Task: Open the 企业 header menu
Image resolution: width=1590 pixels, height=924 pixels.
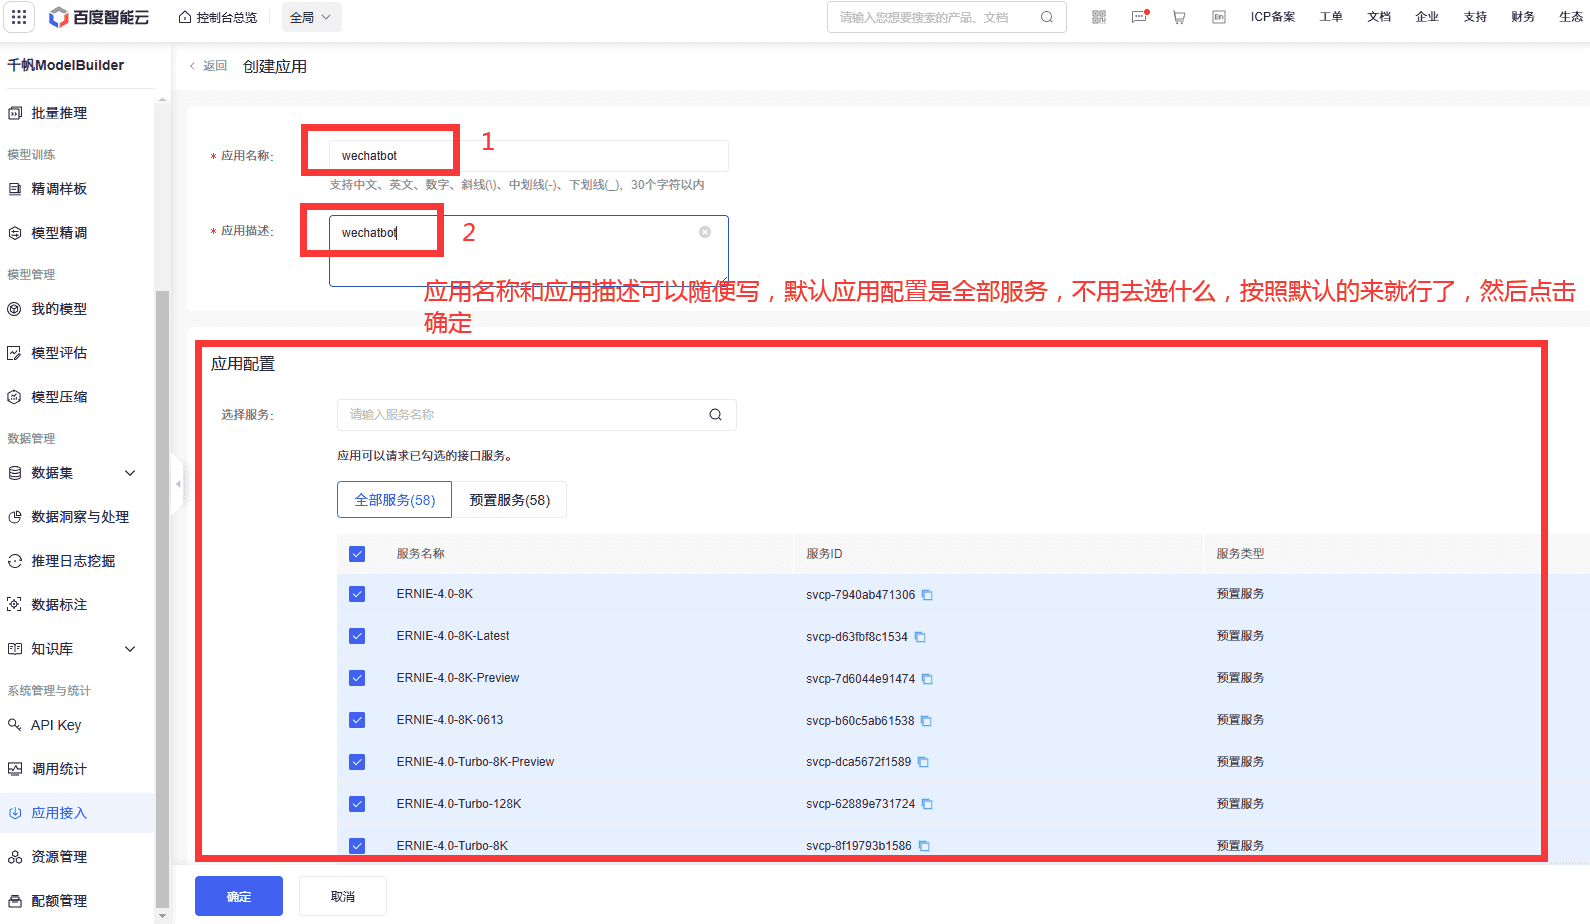Action: 1427,17
